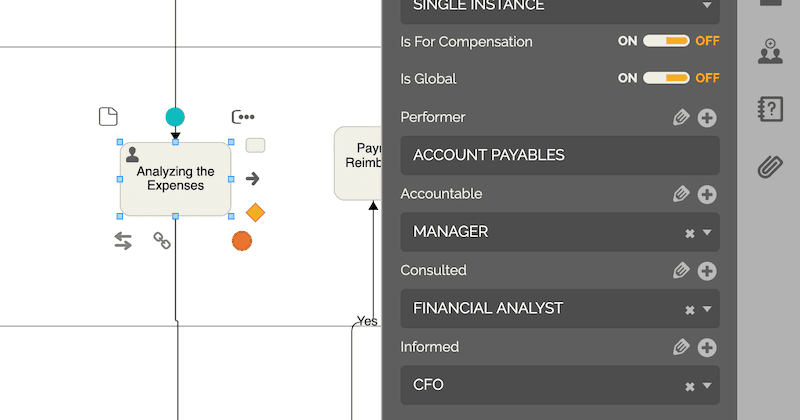Toggle the Is Global switch
The image size is (800, 420).
coord(666,78)
